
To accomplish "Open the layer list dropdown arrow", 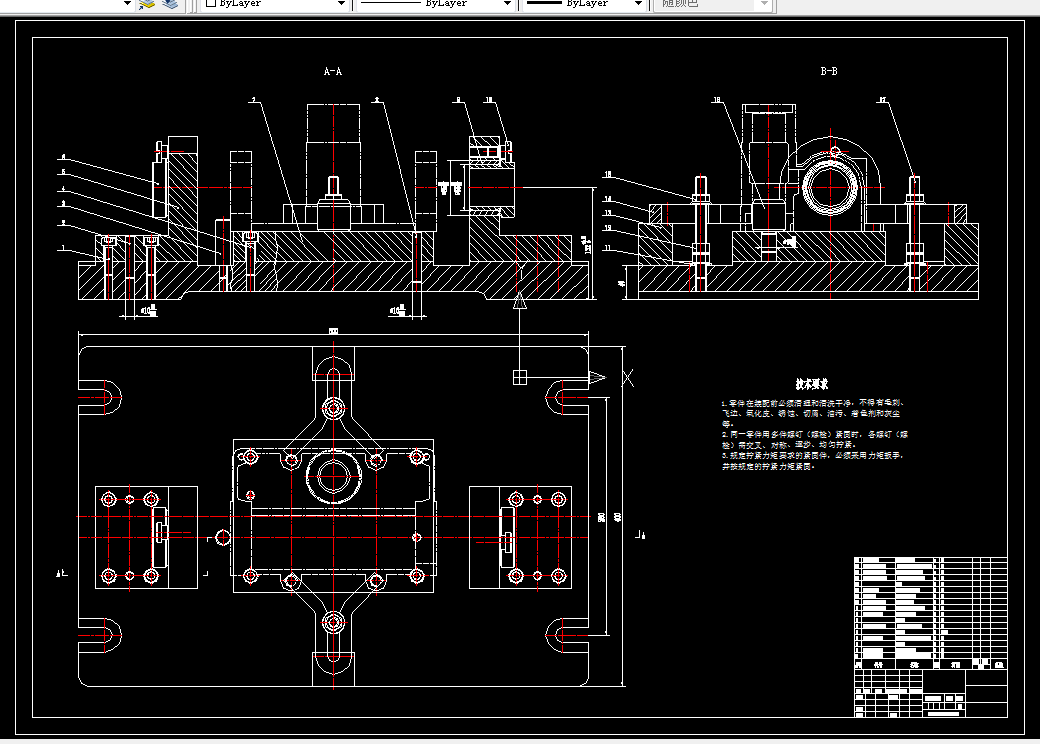I will (127, 4).
